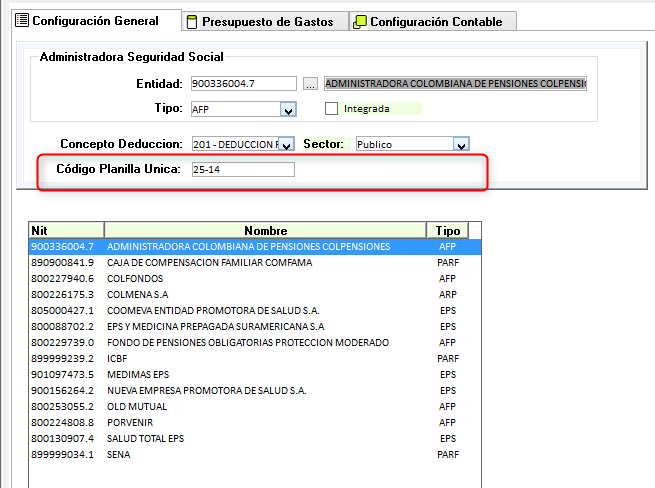Open the Configuración General tab
This screenshot has width=655, height=488.
[x=97, y=20]
